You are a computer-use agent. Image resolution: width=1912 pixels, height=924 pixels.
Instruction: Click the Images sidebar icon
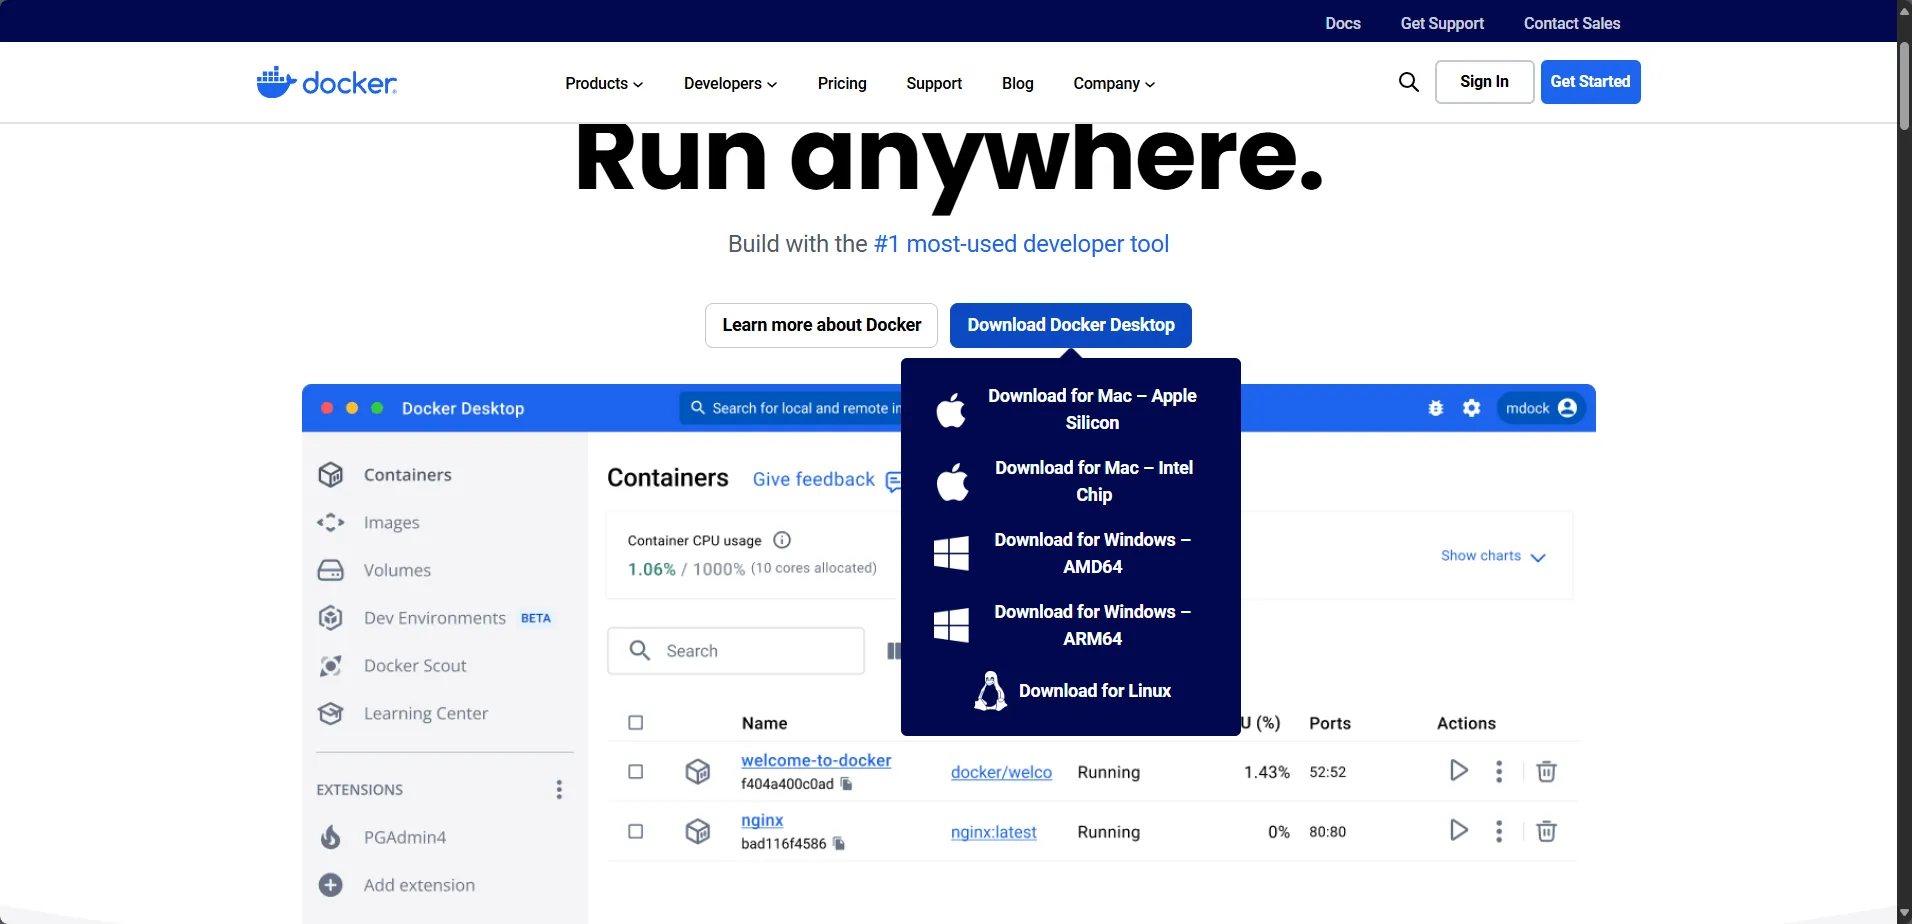pyautogui.click(x=331, y=523)
